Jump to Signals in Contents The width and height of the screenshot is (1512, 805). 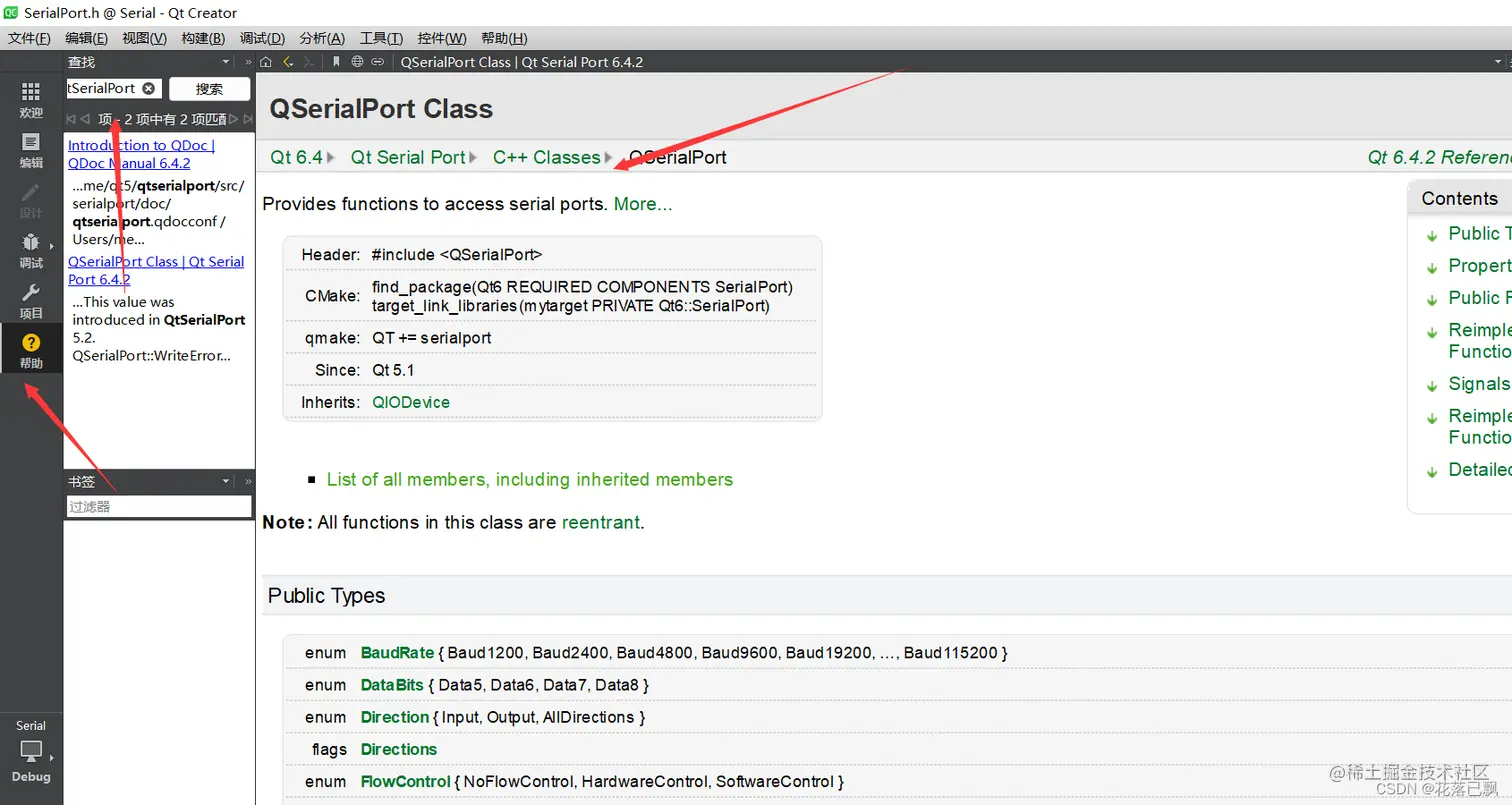pyautogui.click(x=1479, y=384)
